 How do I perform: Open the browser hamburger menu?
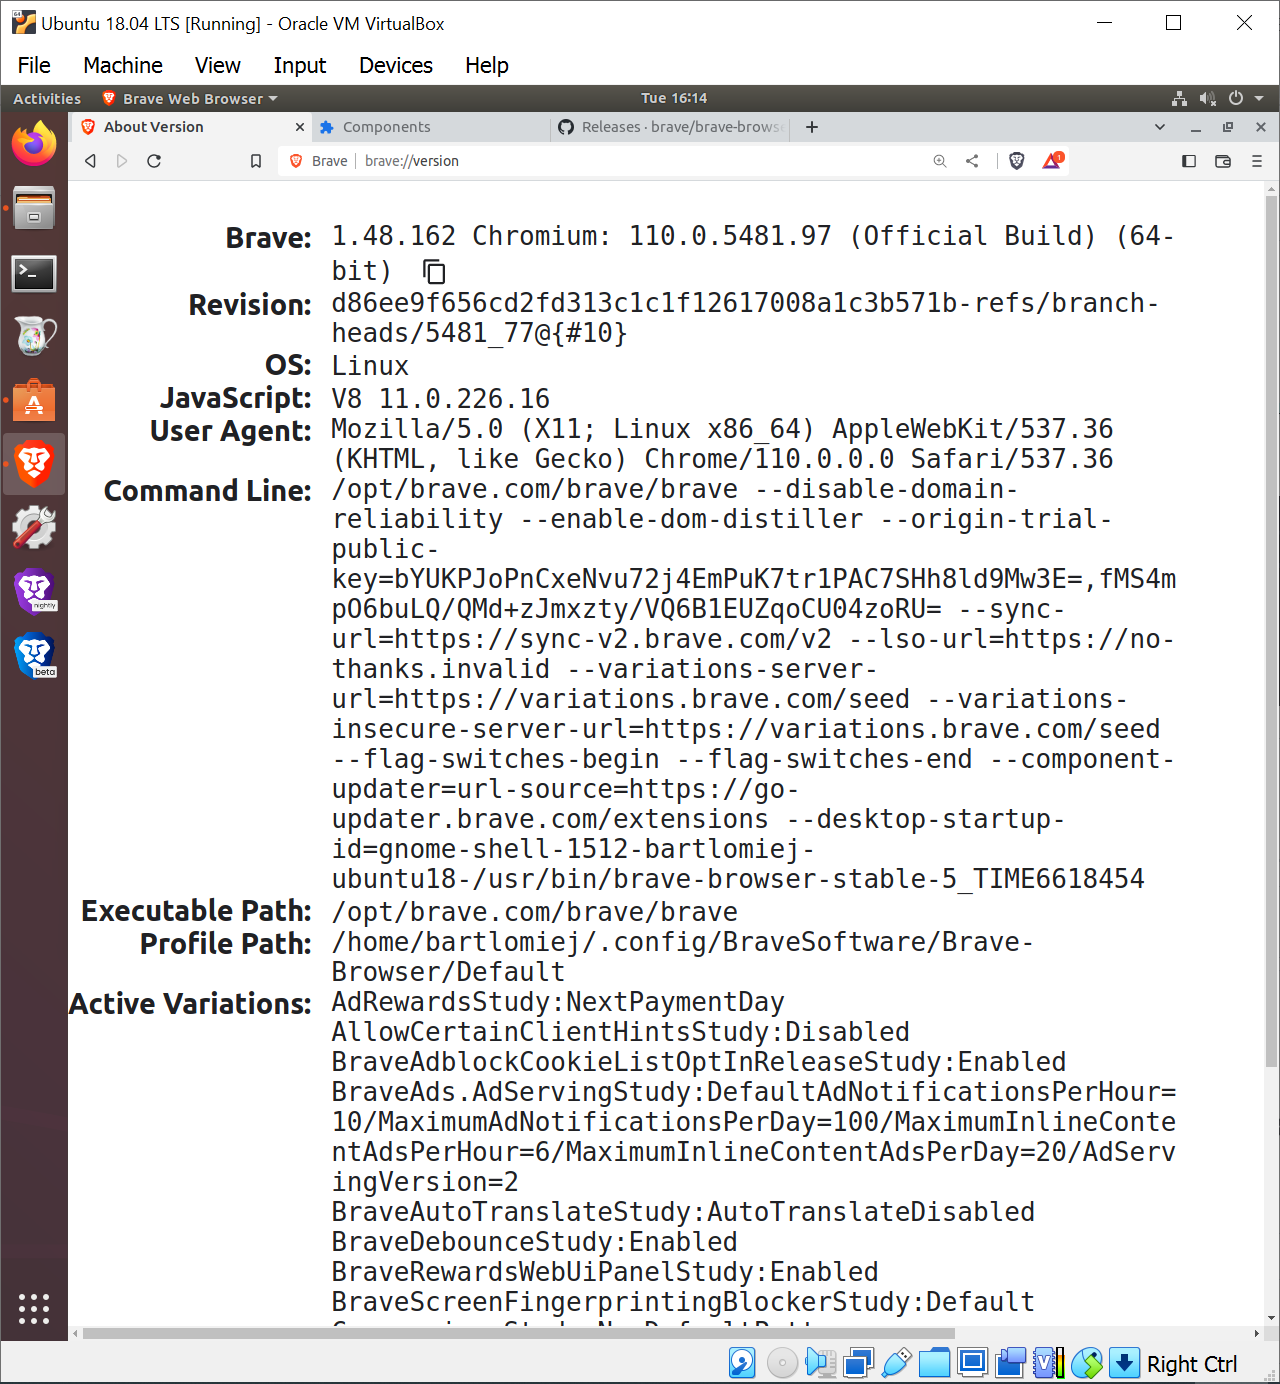(1257, 161)
